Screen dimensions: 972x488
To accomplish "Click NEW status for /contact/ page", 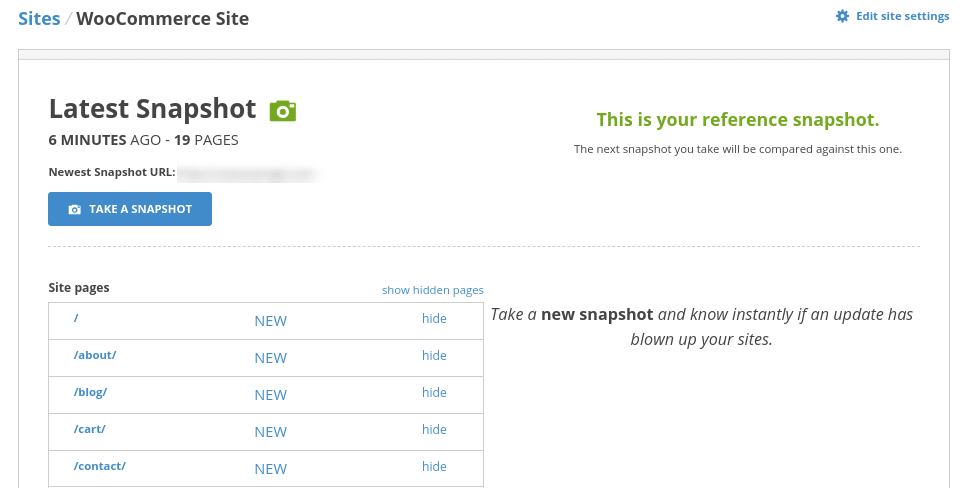I will [270, 469].
